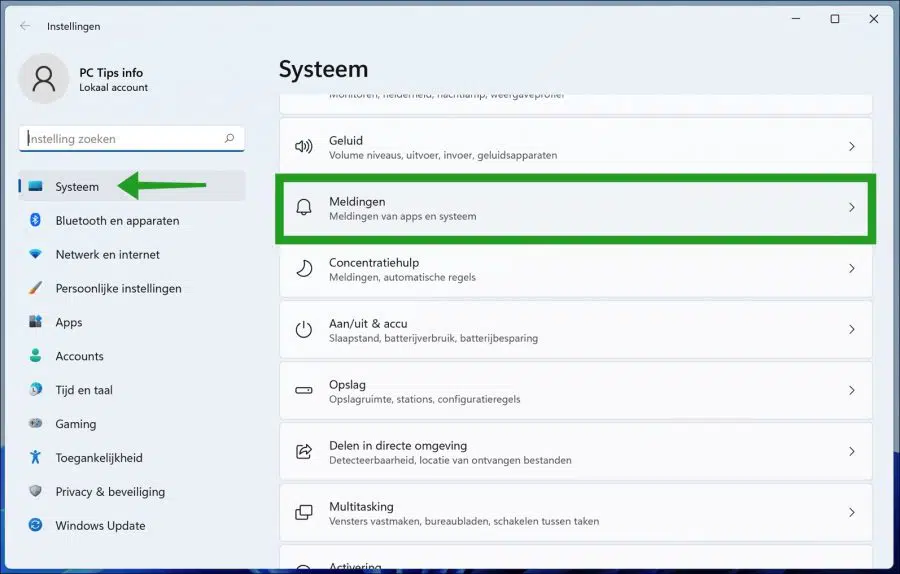
Task: Close the Instellingen window
Action: click(x=874, y=19)
